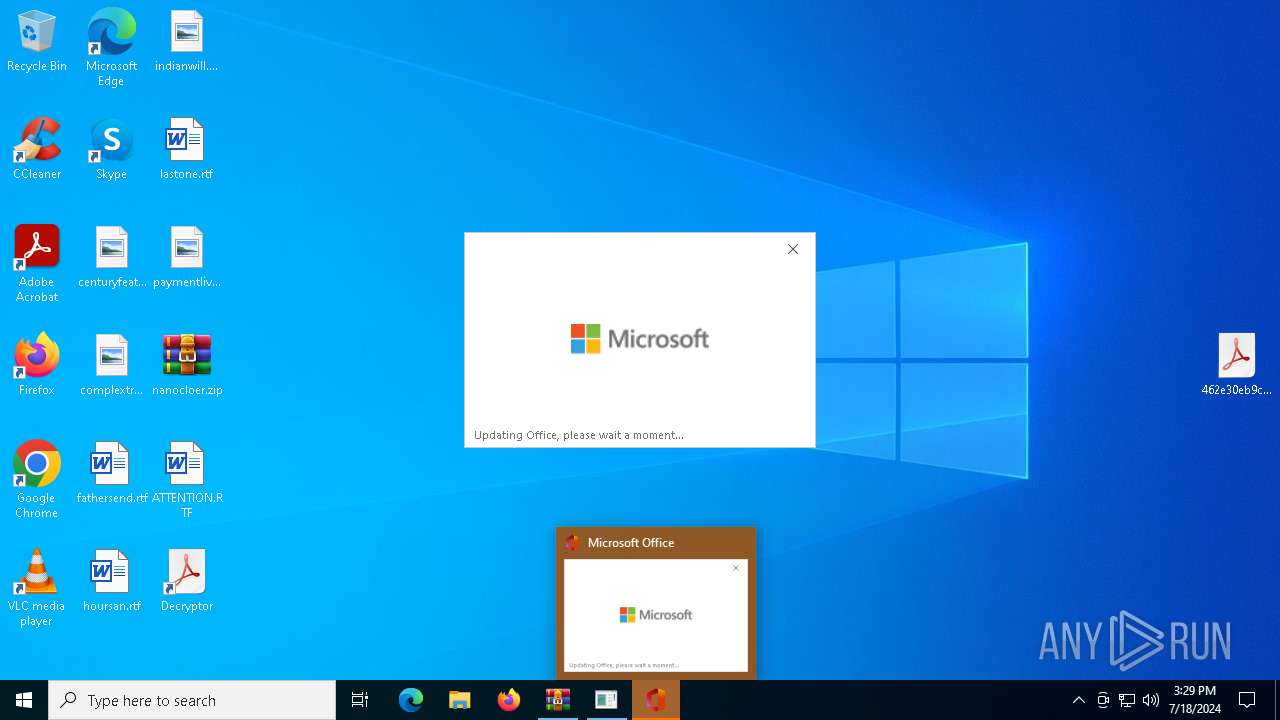This screenshot has height=720, width=1280.
Task: Click the Microsoft Office taskbar button
Action: click(656, 700)
